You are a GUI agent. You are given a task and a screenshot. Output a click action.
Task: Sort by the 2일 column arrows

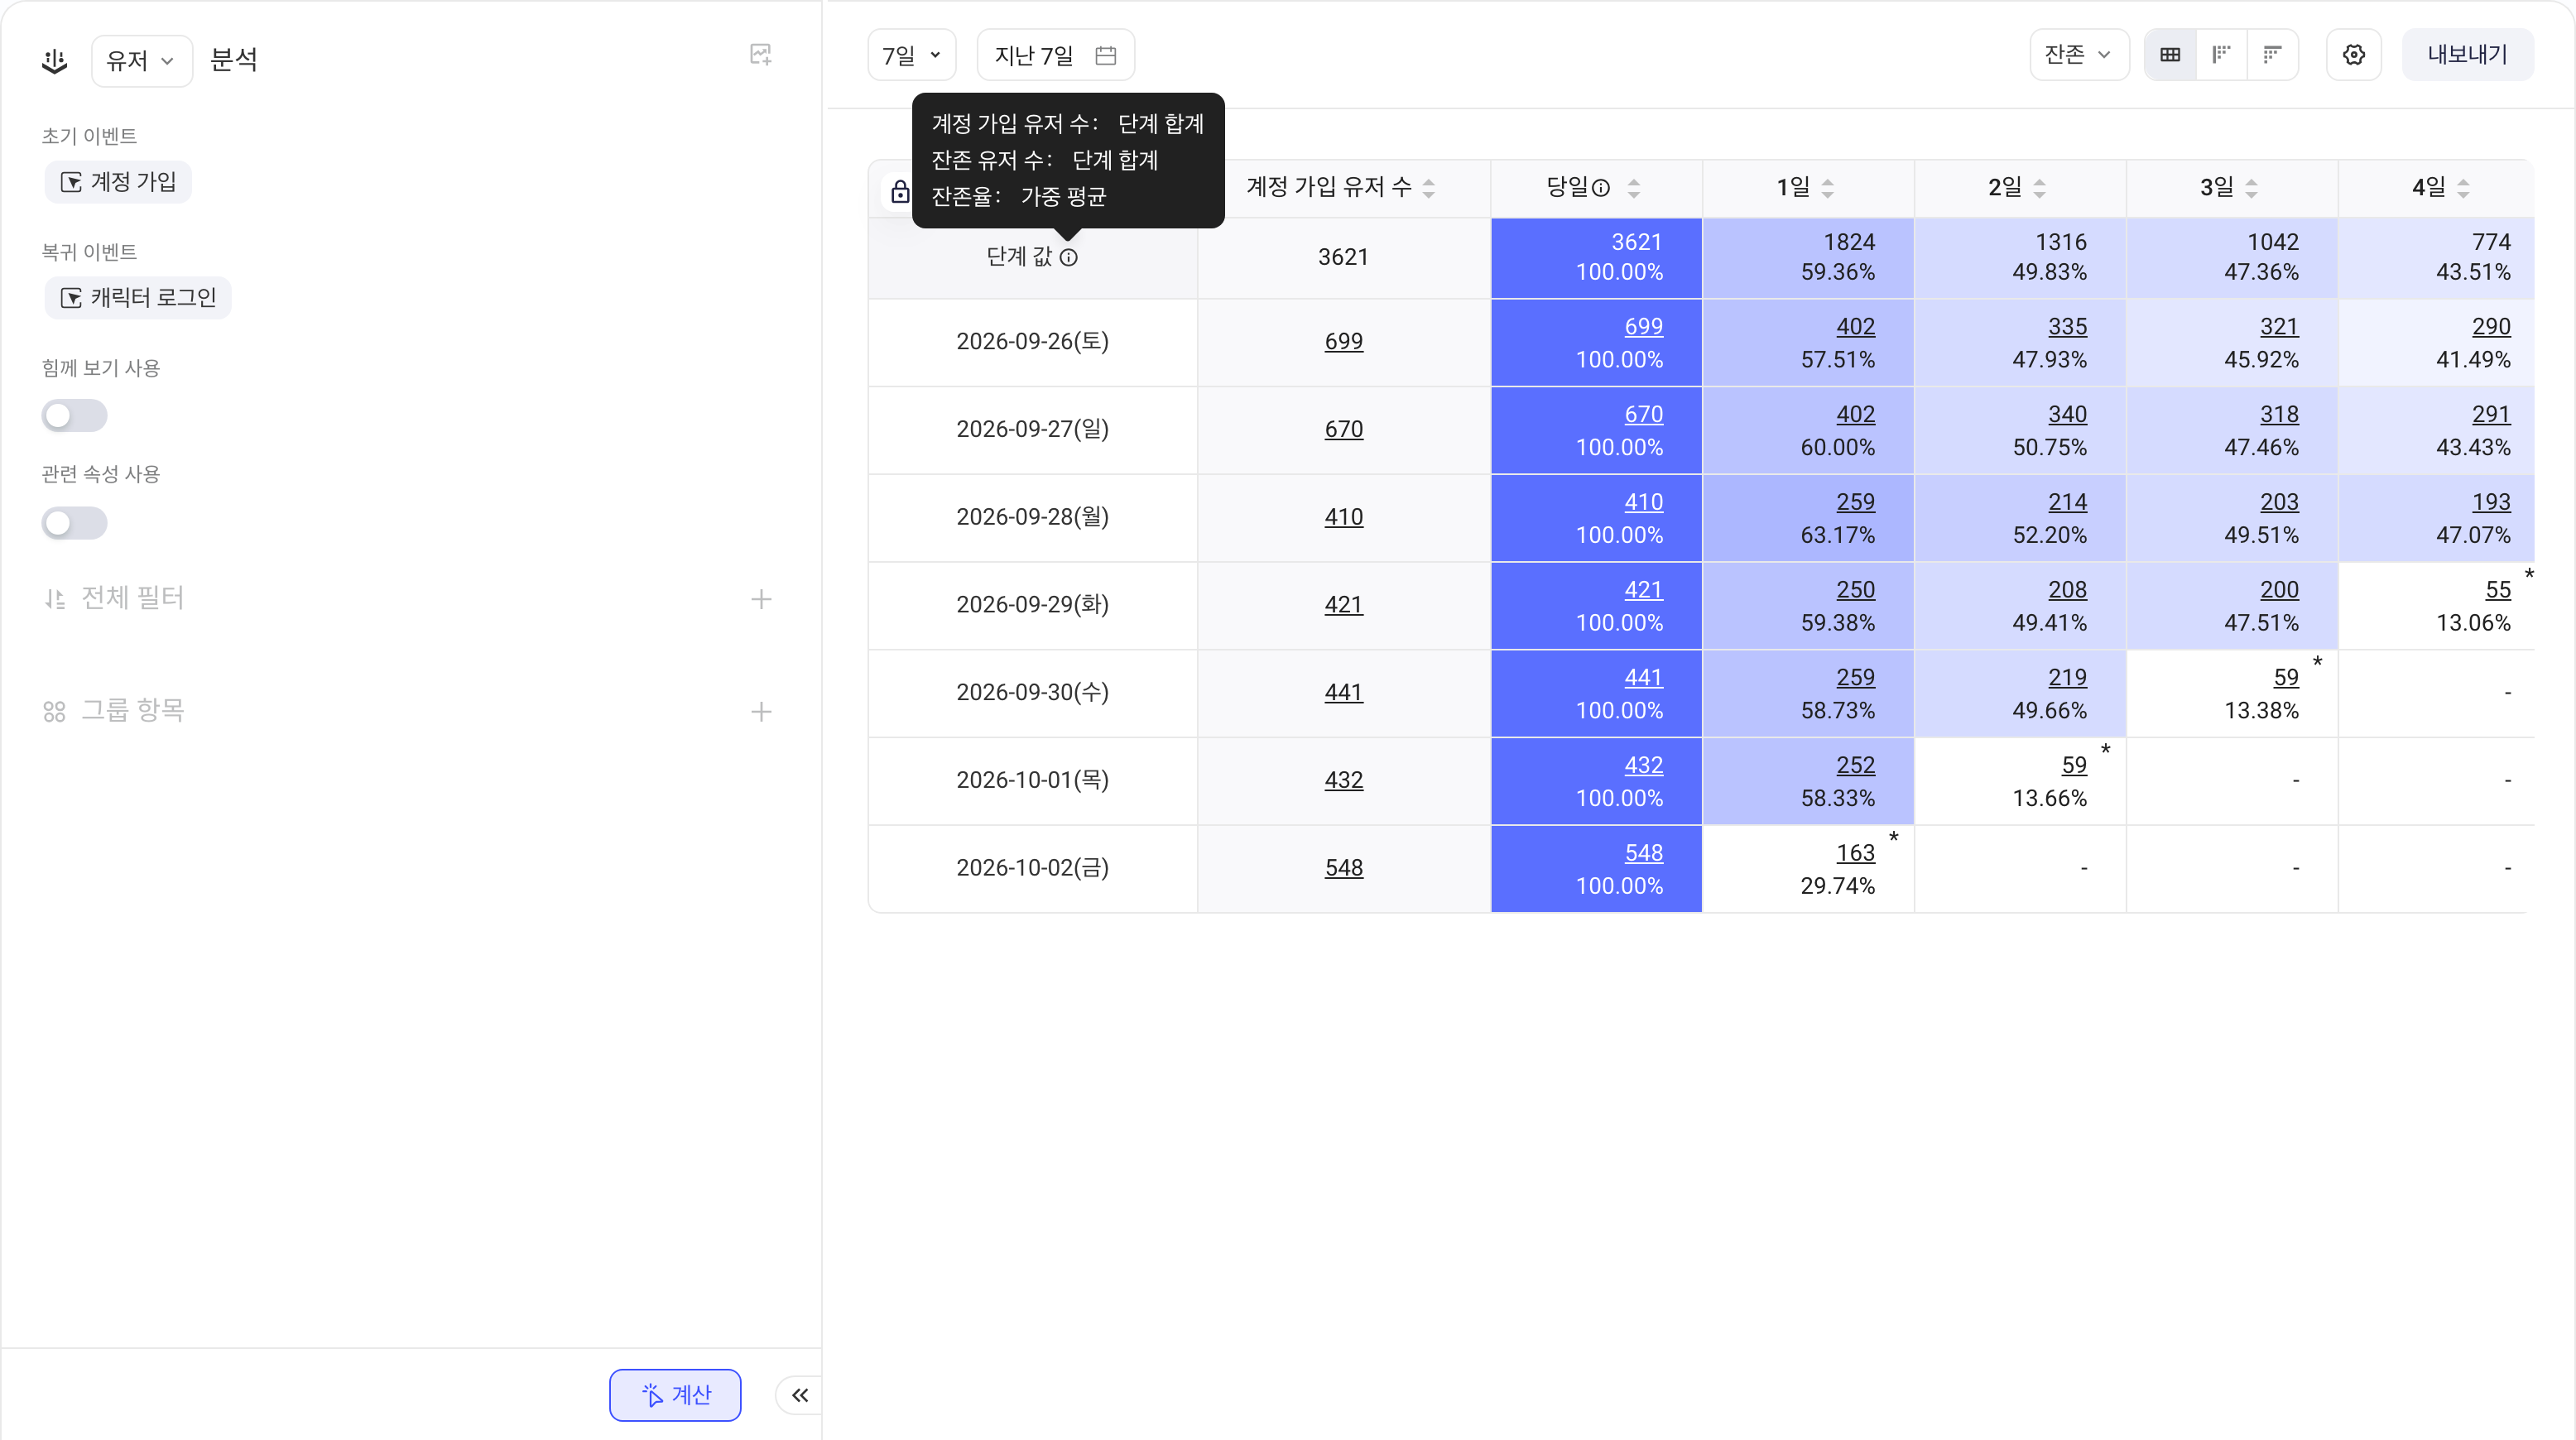coord(2040,187)
